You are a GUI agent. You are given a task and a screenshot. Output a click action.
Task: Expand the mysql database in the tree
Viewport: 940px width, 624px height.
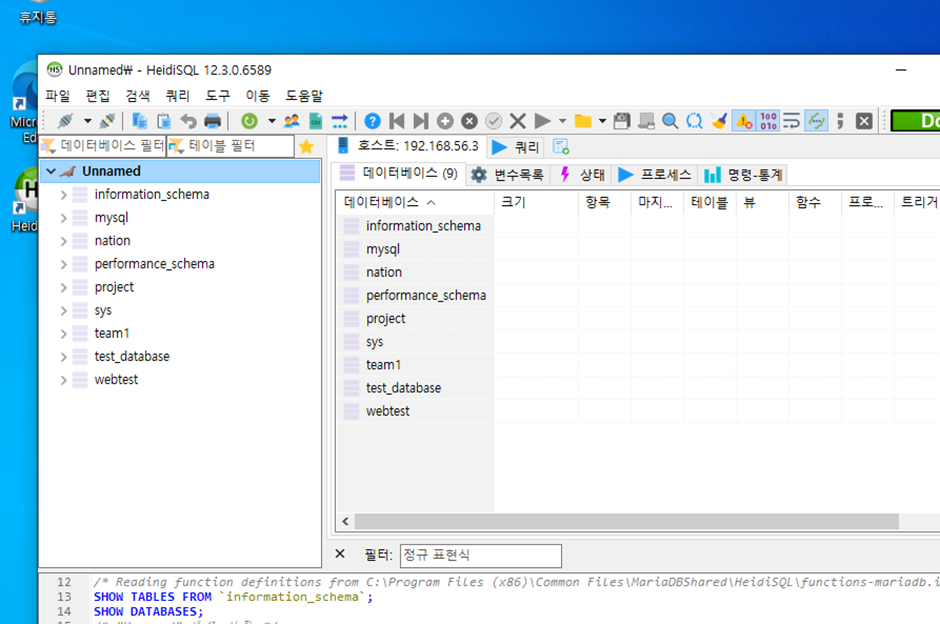(x=64, y=218)
